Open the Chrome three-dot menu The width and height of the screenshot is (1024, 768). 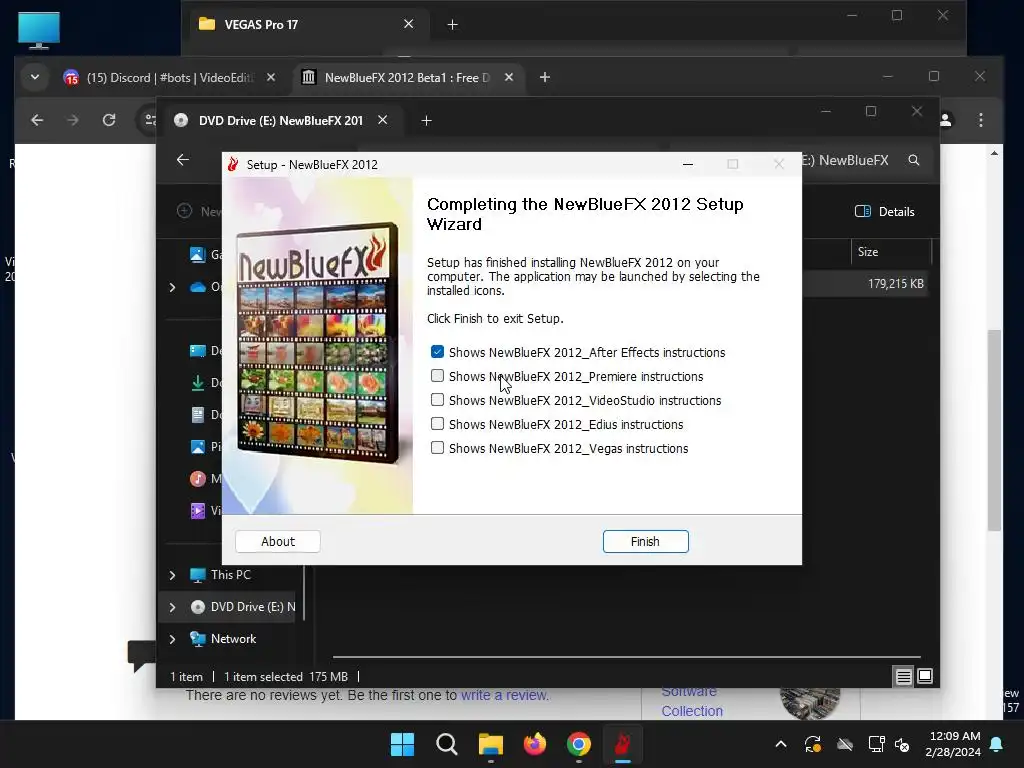pos(981,120)
